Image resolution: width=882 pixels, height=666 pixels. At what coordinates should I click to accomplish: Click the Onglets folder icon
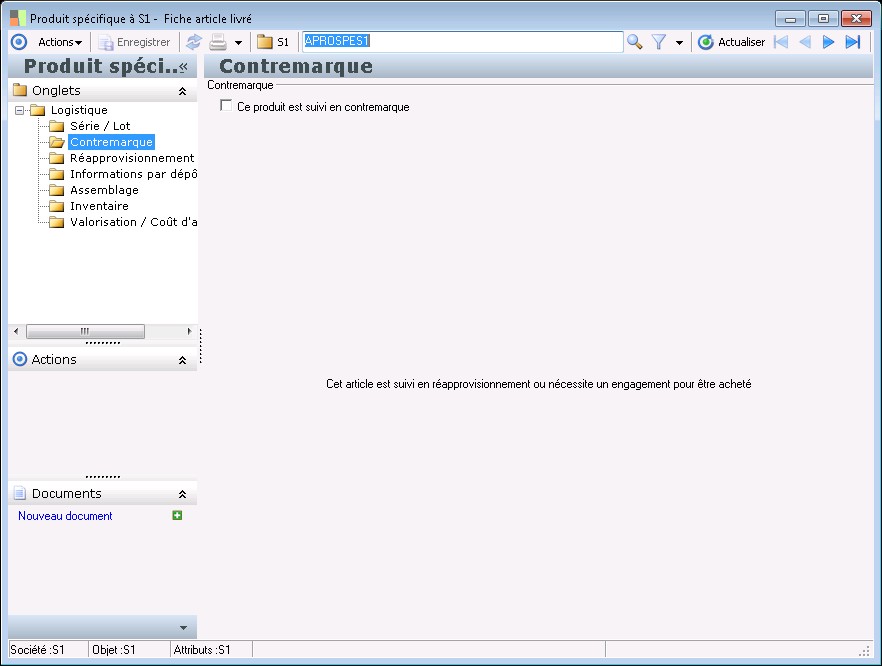point(20,90)
